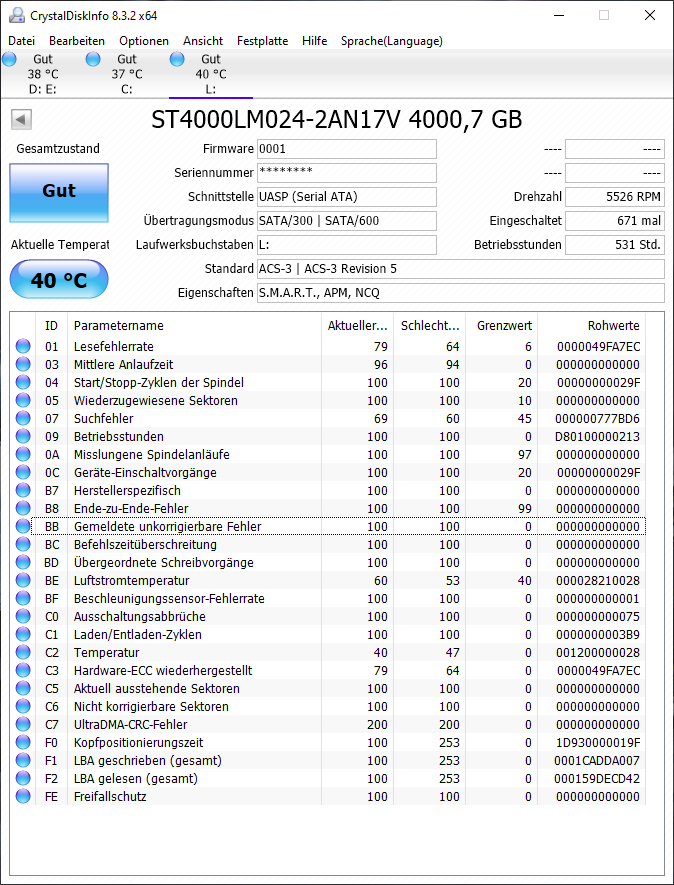Click status icon for Beschleunigungssensor-Fehlerrate
This screenshot has width=674, height=885.
(x=23, y=599)
